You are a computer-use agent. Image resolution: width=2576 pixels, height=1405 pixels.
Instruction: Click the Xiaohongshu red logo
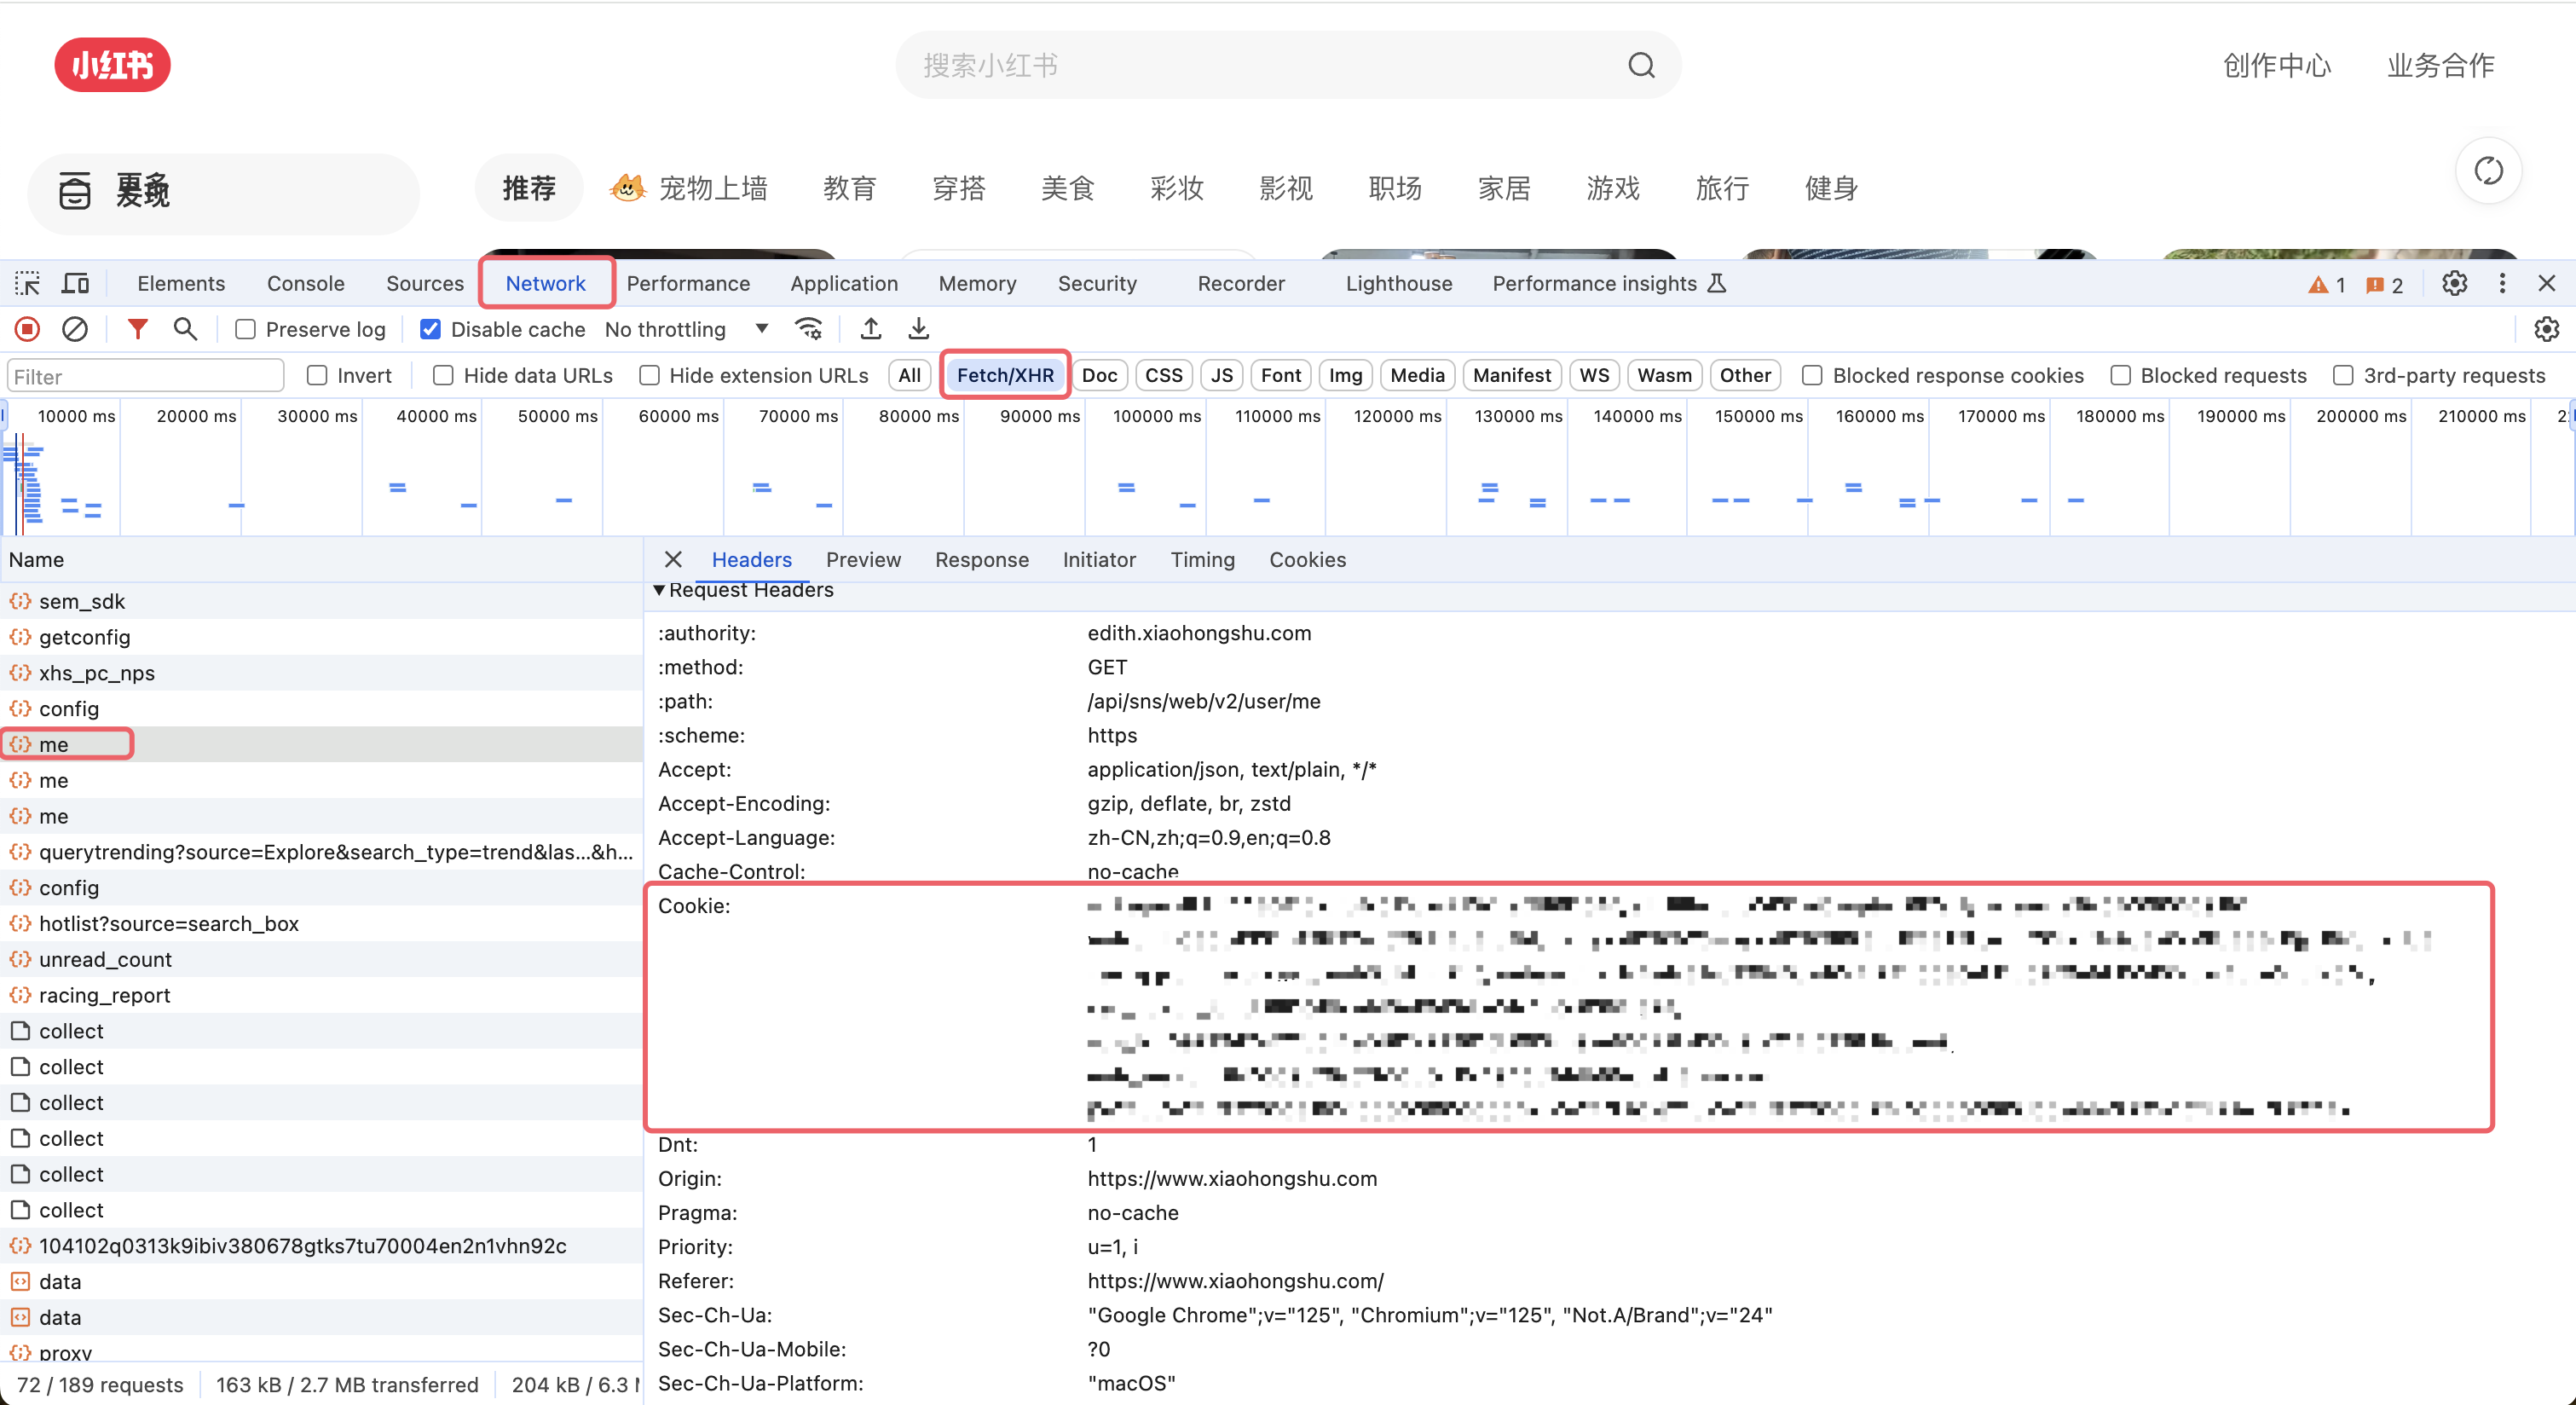(x=112, y=65)
